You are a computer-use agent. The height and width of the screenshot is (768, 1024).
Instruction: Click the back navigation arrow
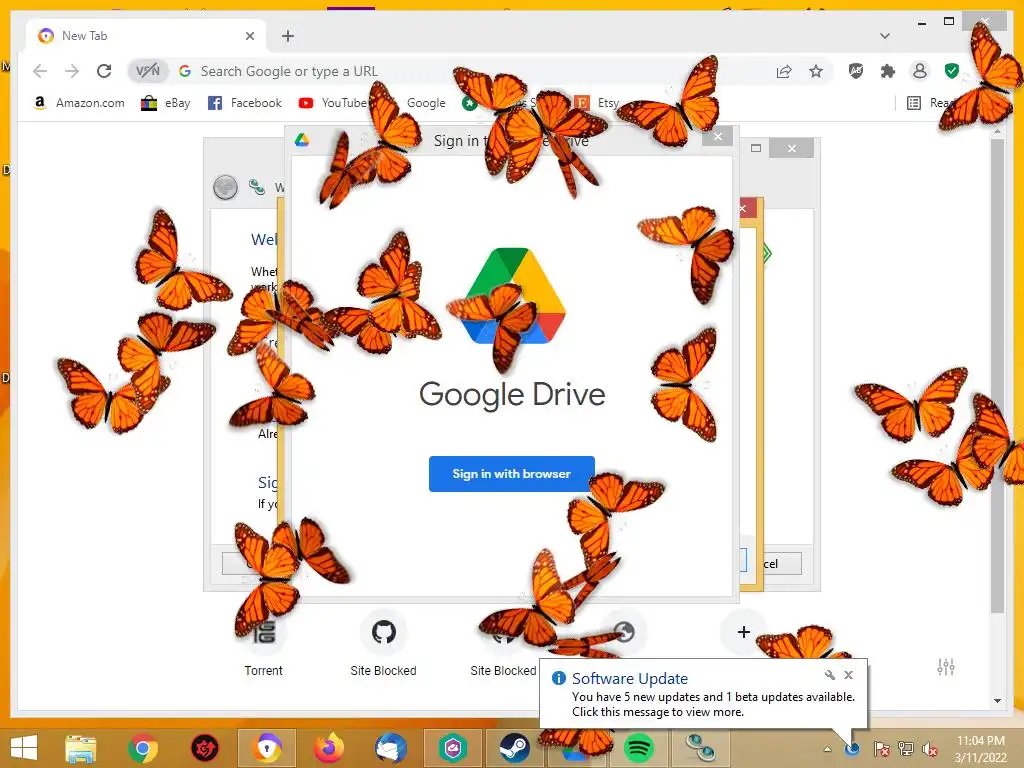pos(40,71)
